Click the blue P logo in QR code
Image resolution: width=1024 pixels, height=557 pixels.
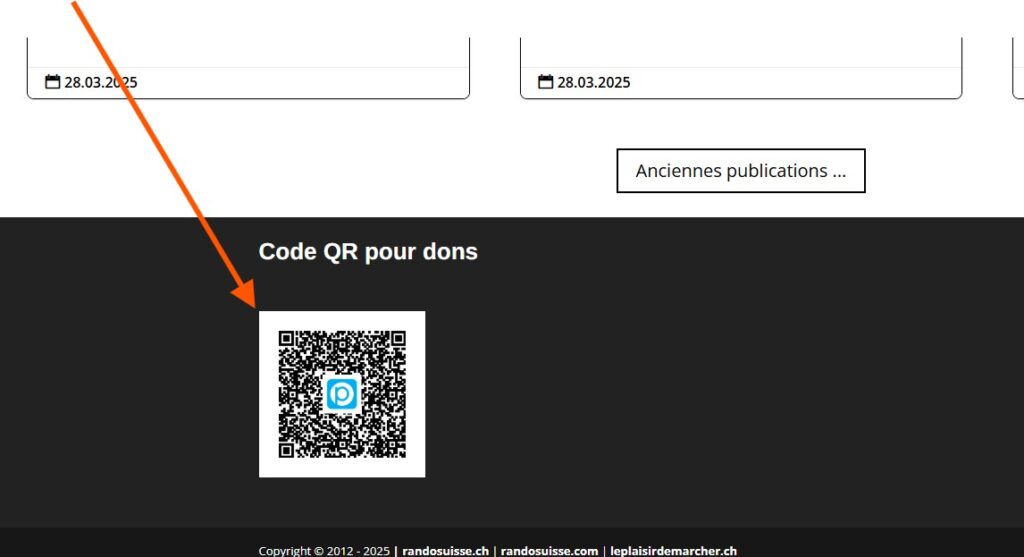click(342, 394)
